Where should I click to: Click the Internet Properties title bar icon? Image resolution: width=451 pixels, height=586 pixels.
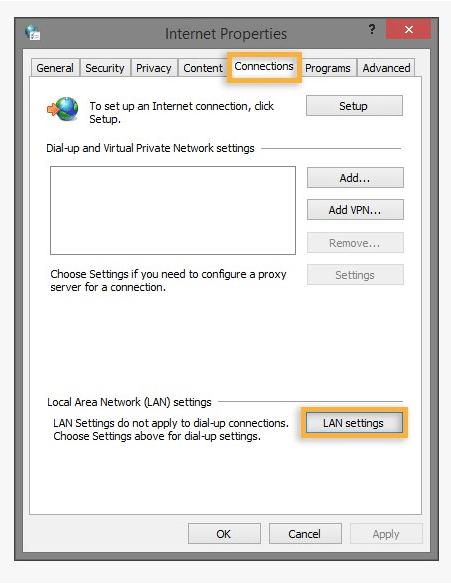(33, 33)
